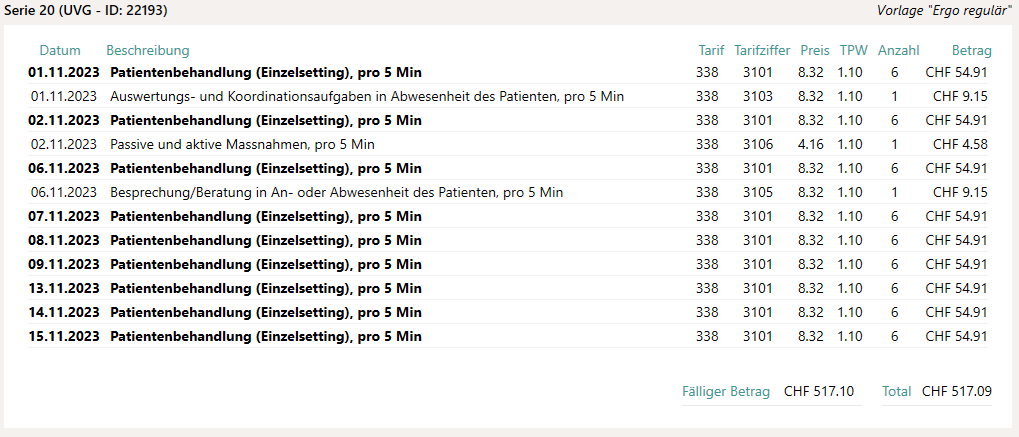Click the Vorlage "Ergo regulär" label

click(x=945, y=10)
